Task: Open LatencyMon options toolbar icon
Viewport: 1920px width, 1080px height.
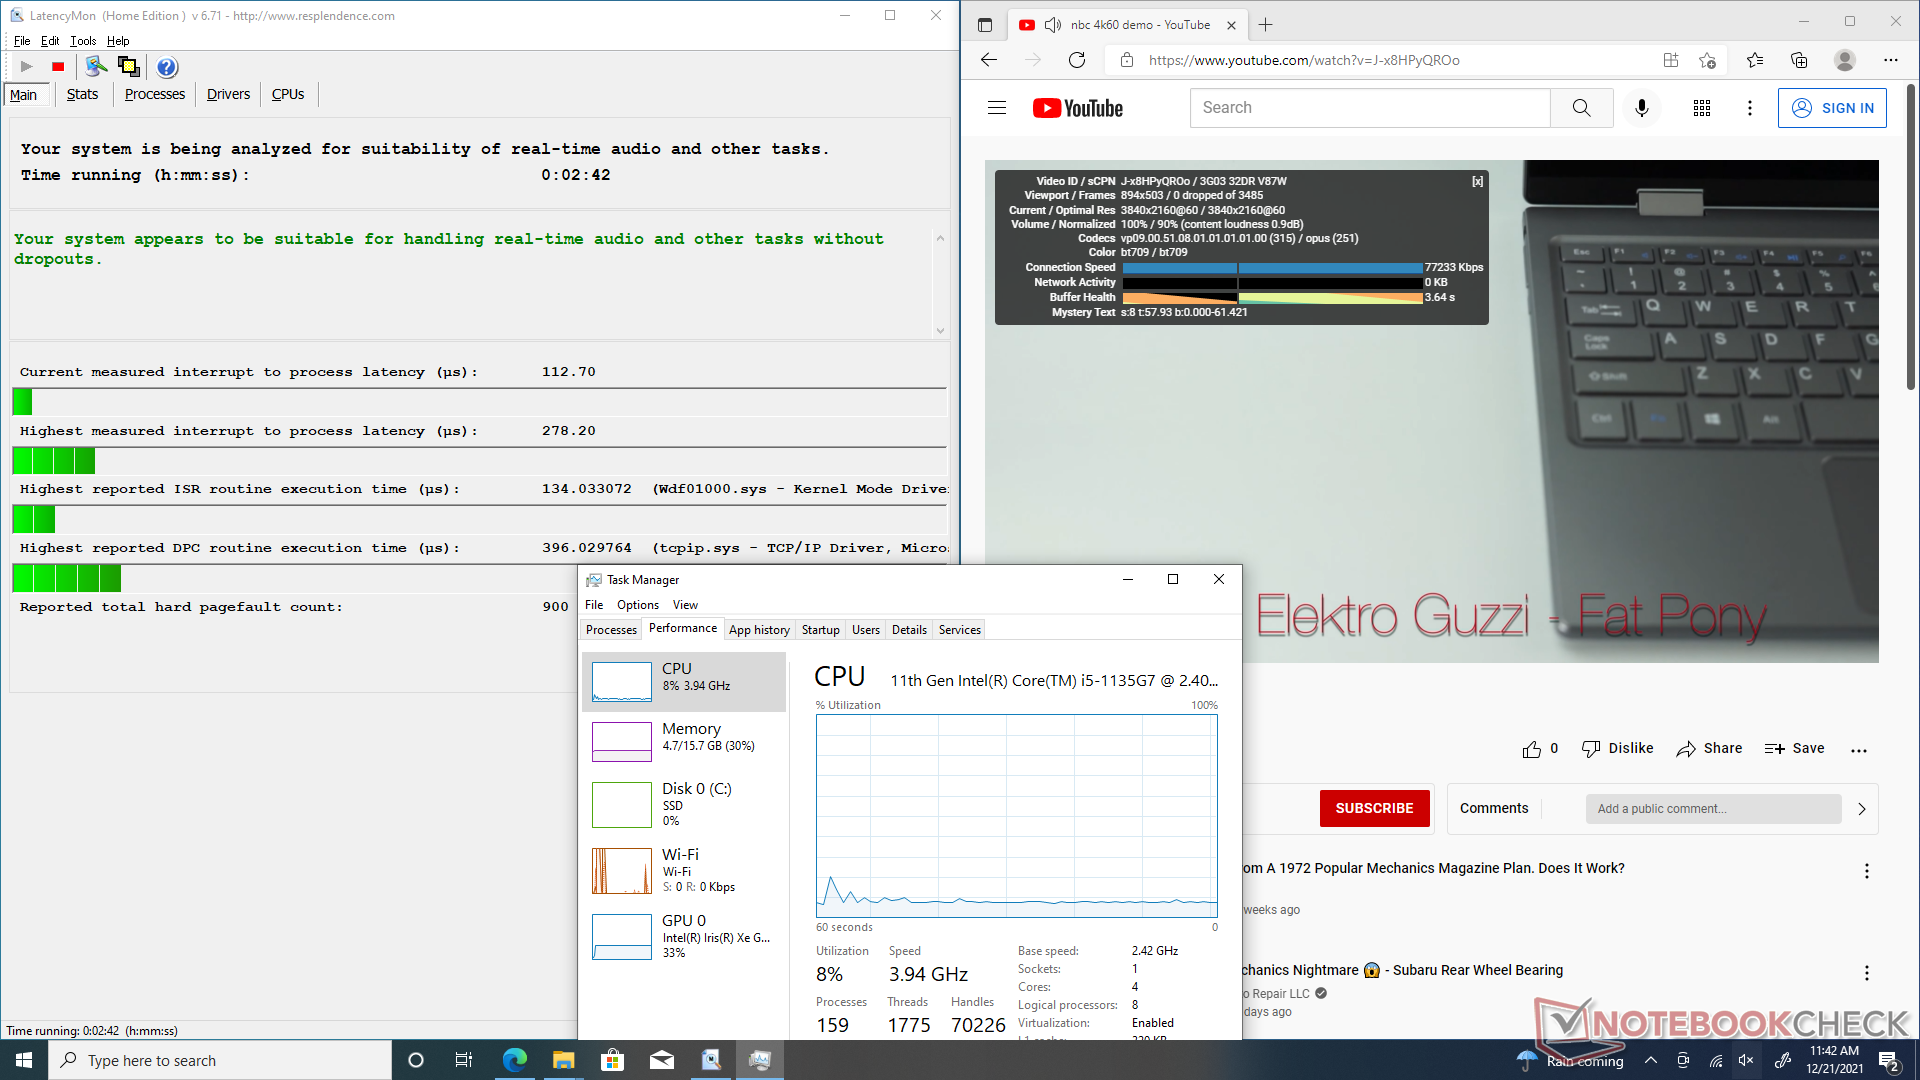Action: tap(96, 67)
